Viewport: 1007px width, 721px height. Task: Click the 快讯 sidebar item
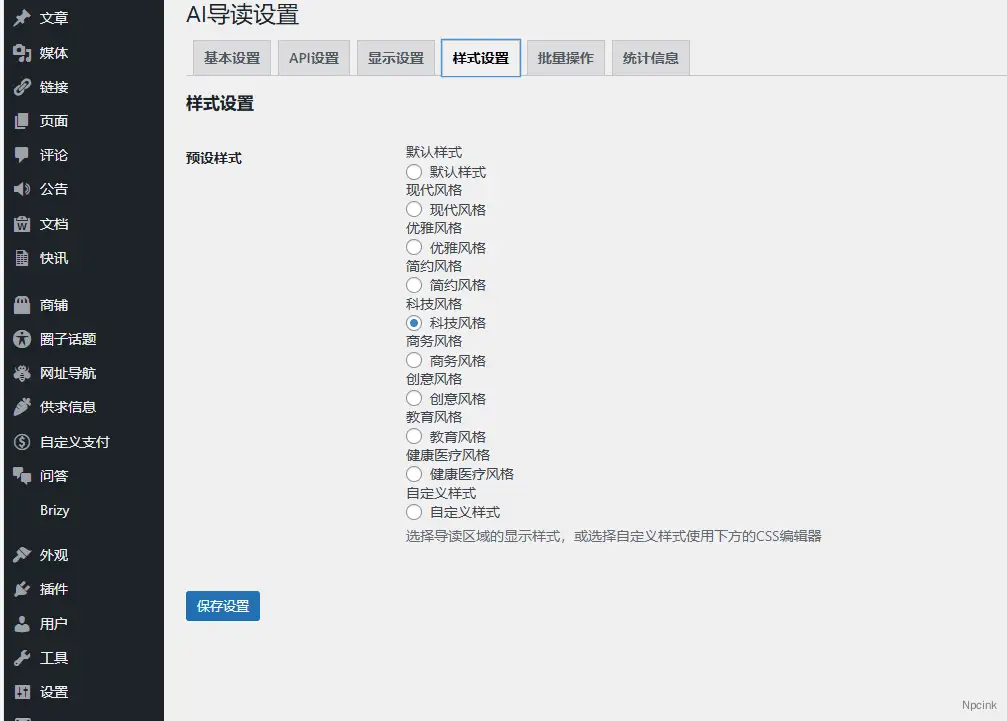coord(52,258)
